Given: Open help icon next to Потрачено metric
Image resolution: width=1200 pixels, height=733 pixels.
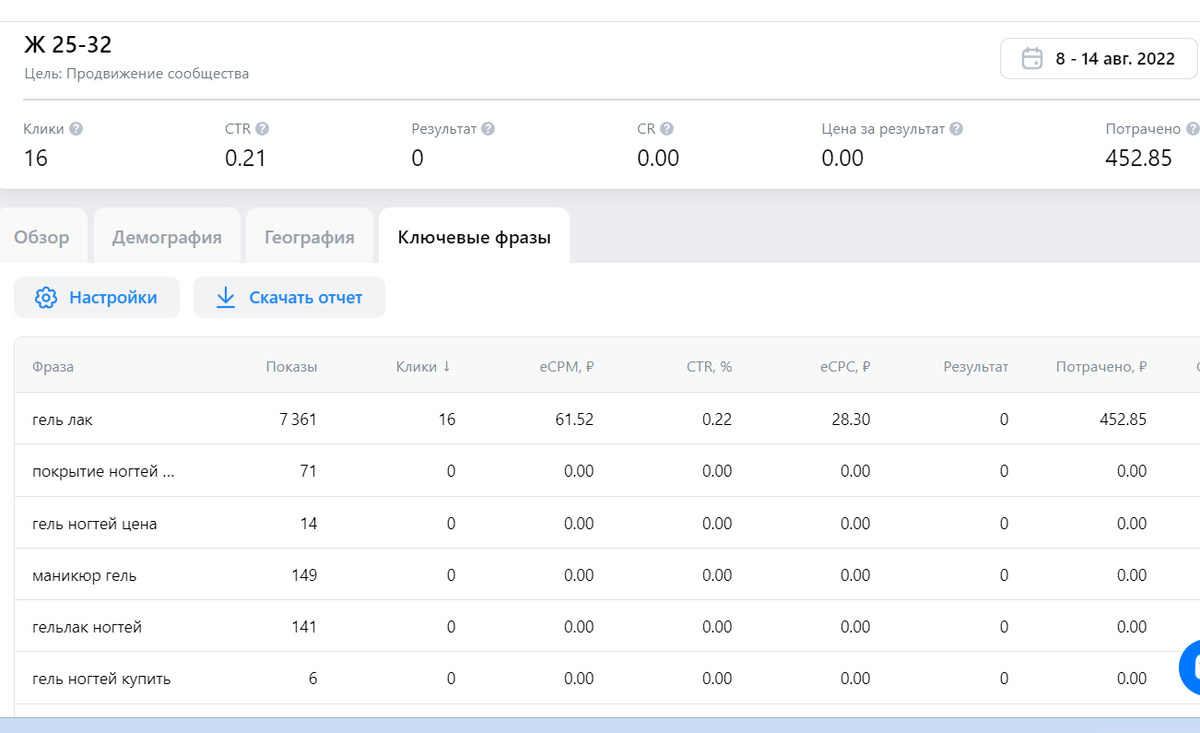Looking at the screenshot, I should click(1192, 129).
